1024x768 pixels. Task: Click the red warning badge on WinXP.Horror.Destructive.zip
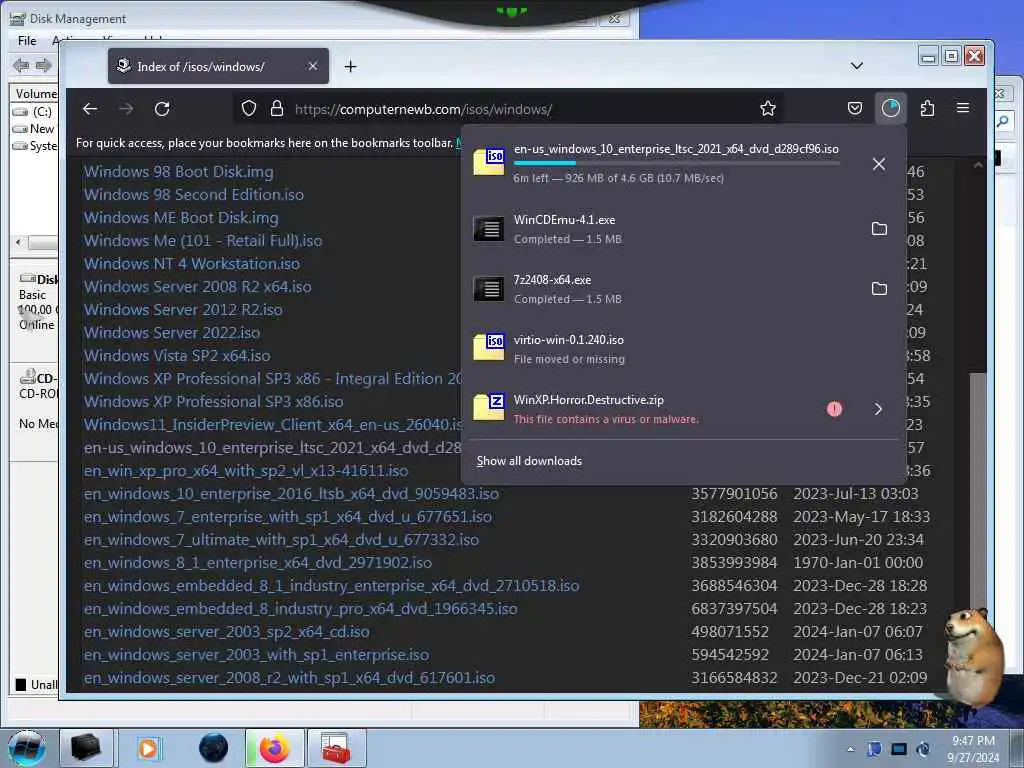point(834,409)
